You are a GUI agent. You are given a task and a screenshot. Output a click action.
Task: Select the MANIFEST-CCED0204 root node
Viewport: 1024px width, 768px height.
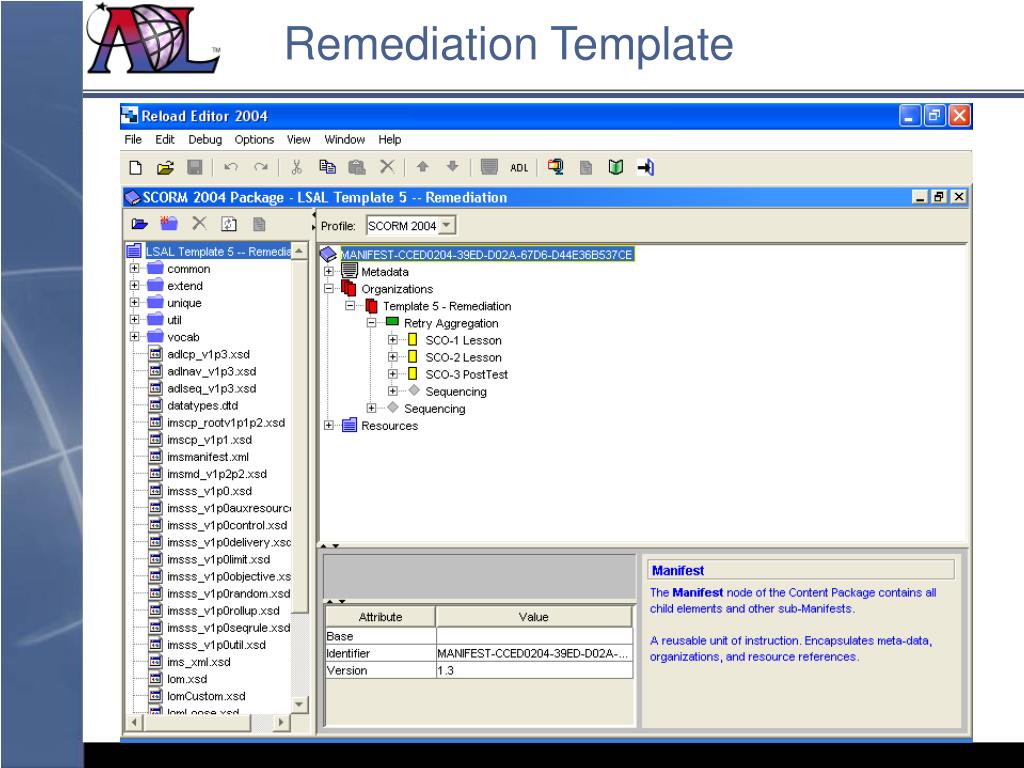pyautogui.click(x=487, y=255)
